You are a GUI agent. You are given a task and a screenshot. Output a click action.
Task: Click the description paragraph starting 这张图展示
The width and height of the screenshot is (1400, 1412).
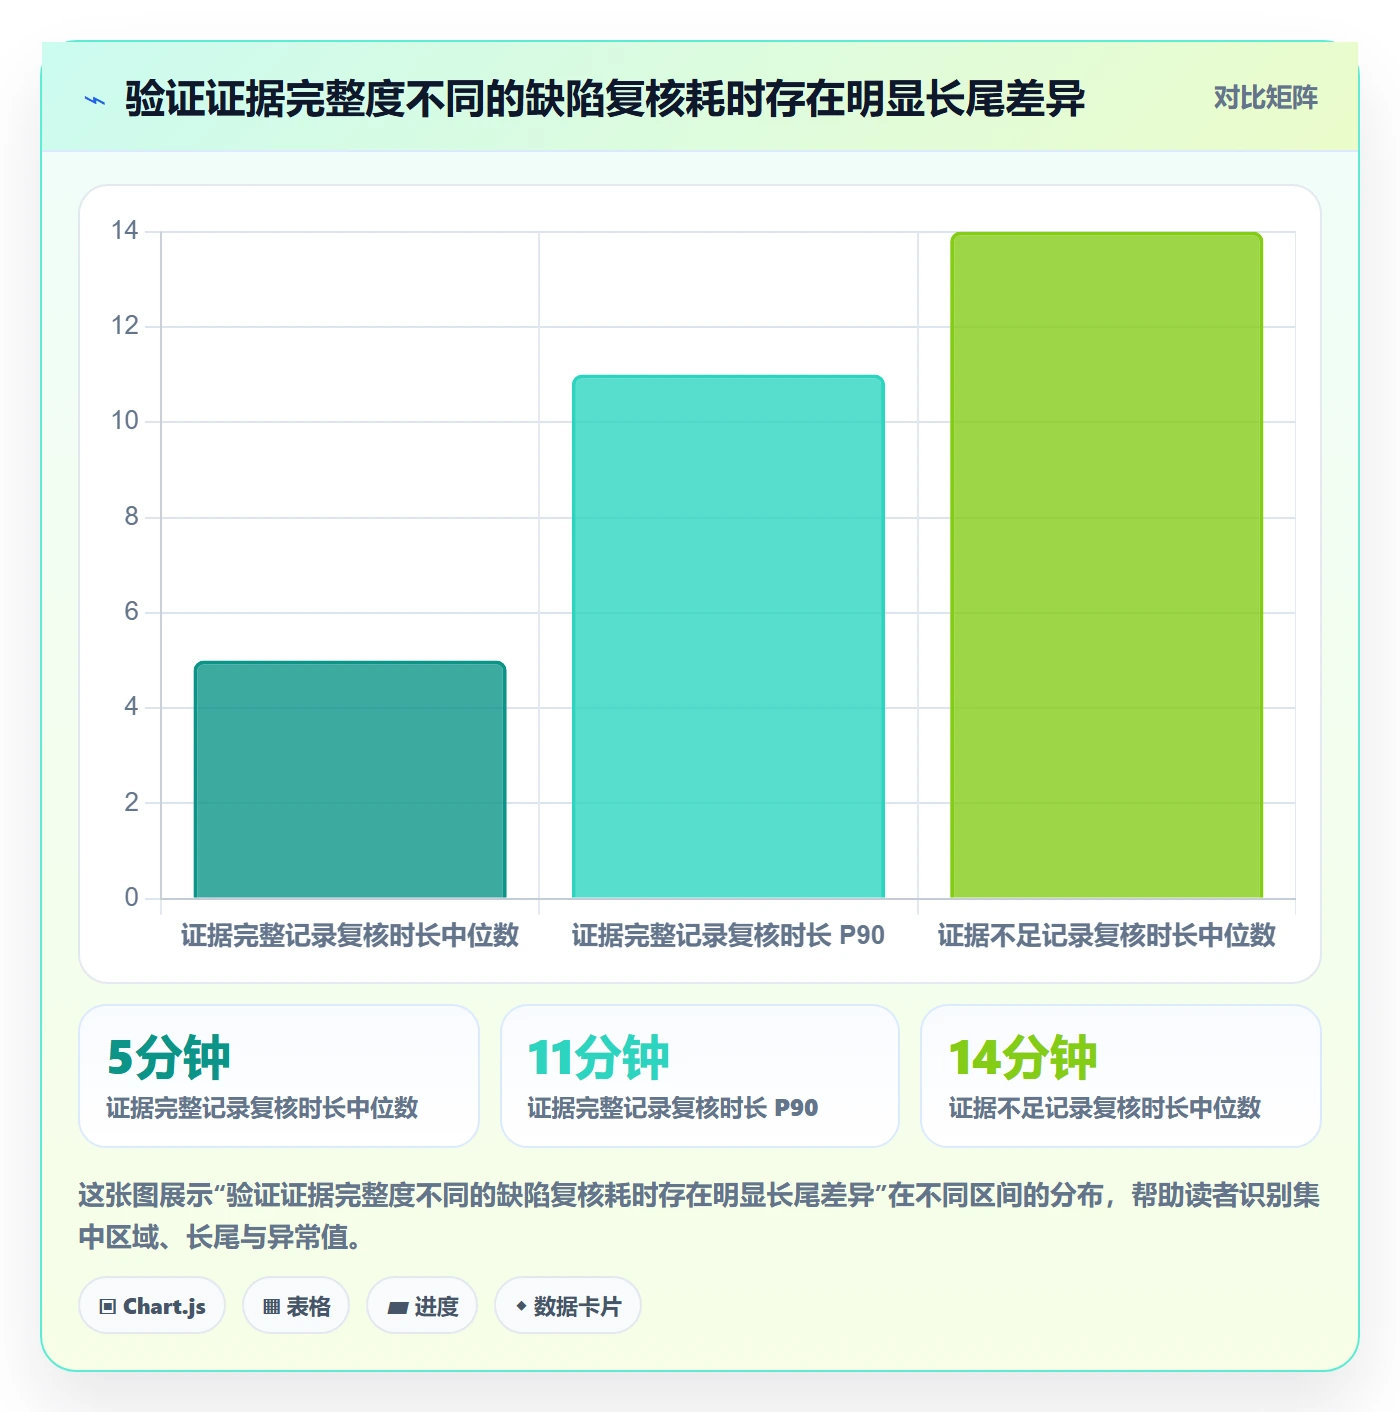pos(699,1216)
